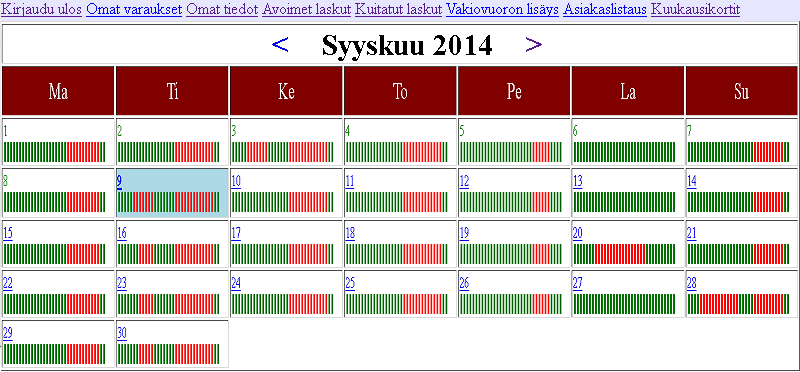Open Omat varaukset page
This screenshot has width=800, height=372.
pos(134,9)
